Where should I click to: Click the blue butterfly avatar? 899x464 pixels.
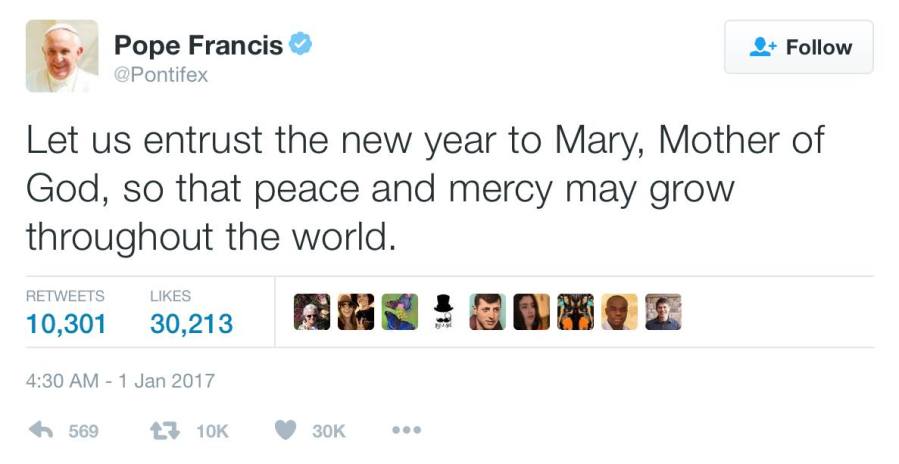point(399,312)
